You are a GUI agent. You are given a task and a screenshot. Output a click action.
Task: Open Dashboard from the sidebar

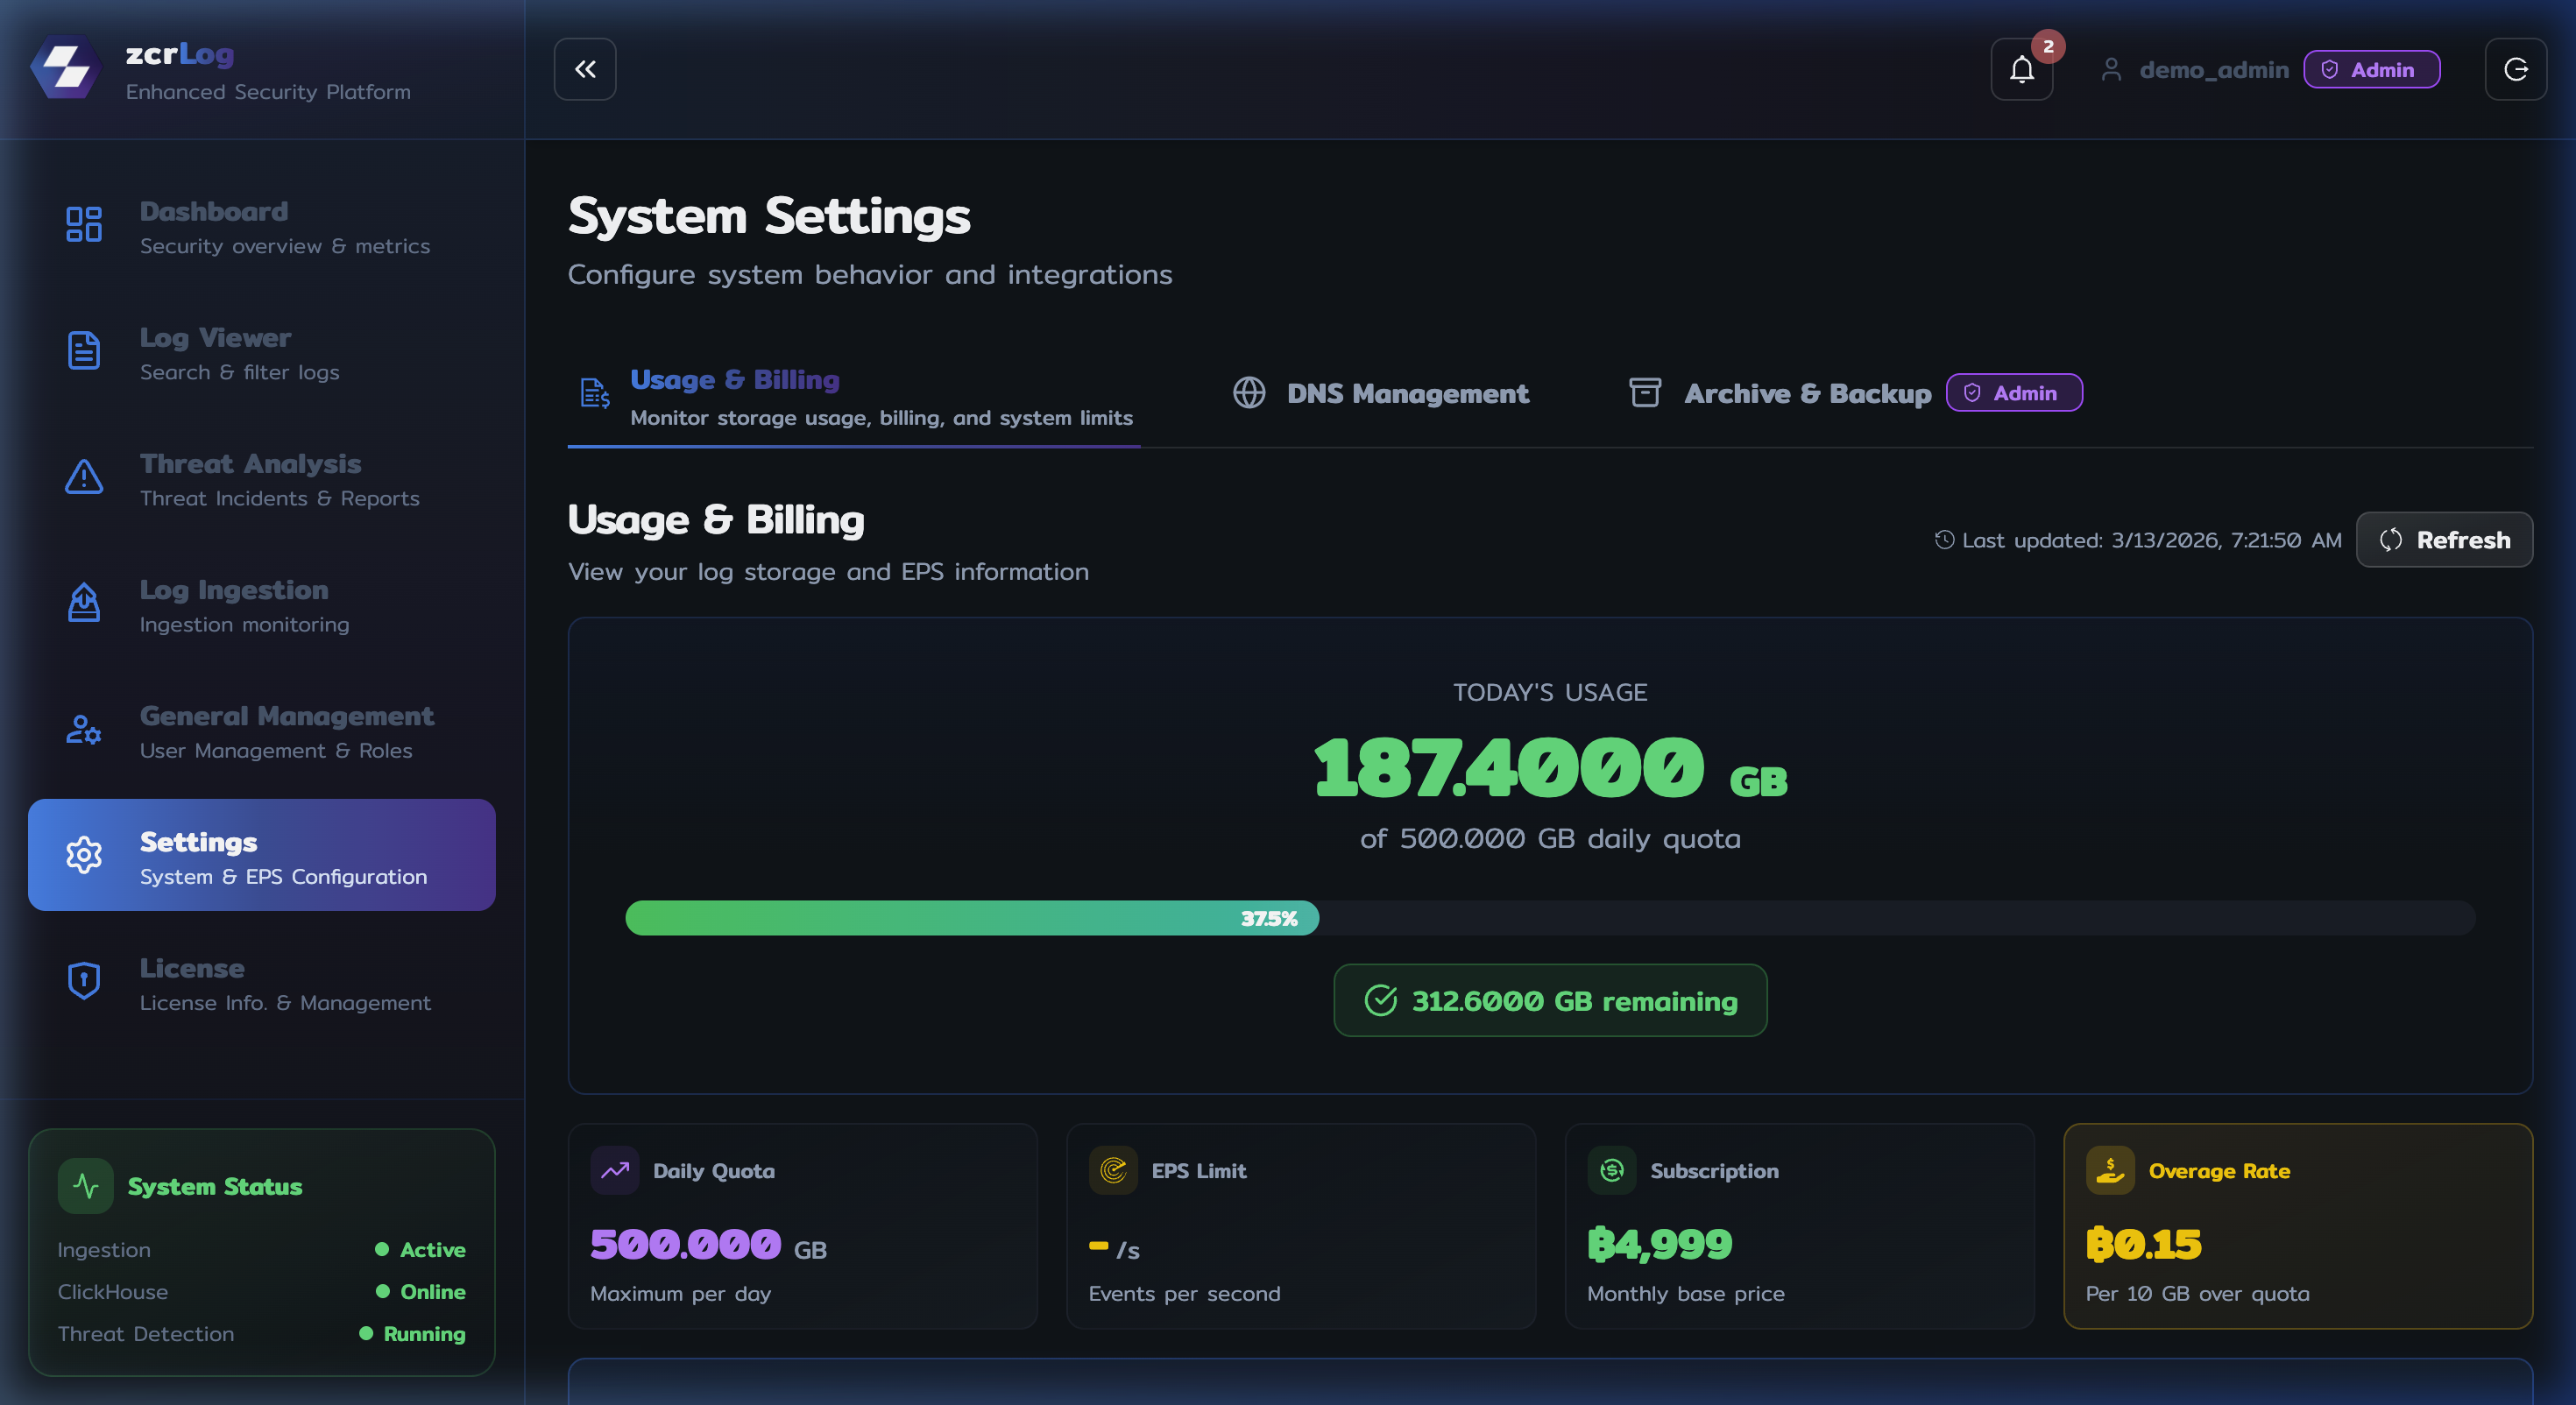[x=262, y=226]
